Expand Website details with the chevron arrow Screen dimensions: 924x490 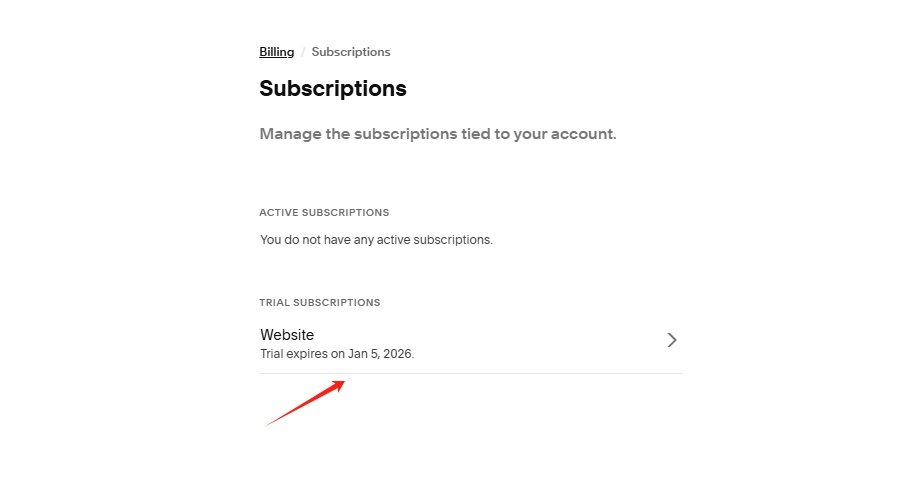tap(672, 340)
